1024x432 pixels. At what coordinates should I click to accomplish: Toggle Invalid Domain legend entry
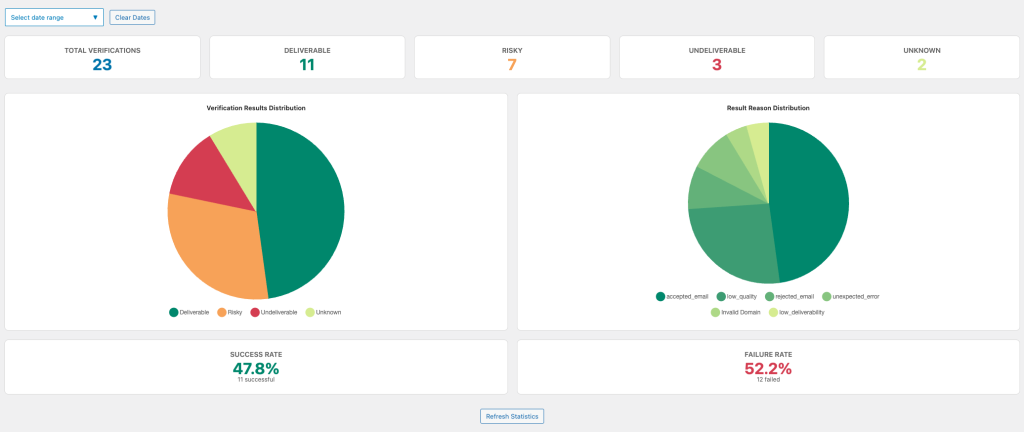point(739,312)
